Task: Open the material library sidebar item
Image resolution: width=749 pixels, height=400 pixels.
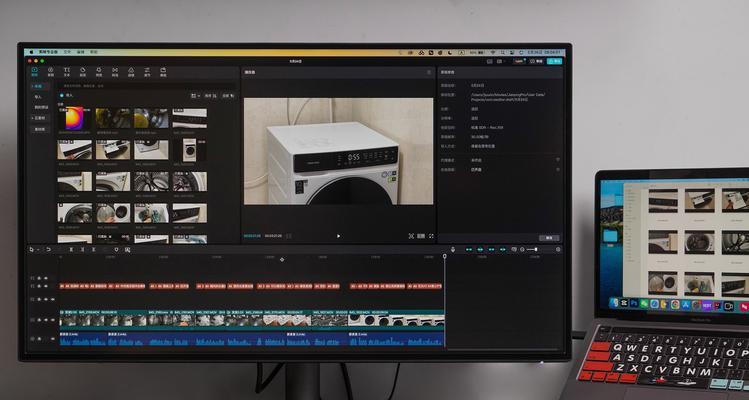Action: pyautogui.click(x=40, y=129)
